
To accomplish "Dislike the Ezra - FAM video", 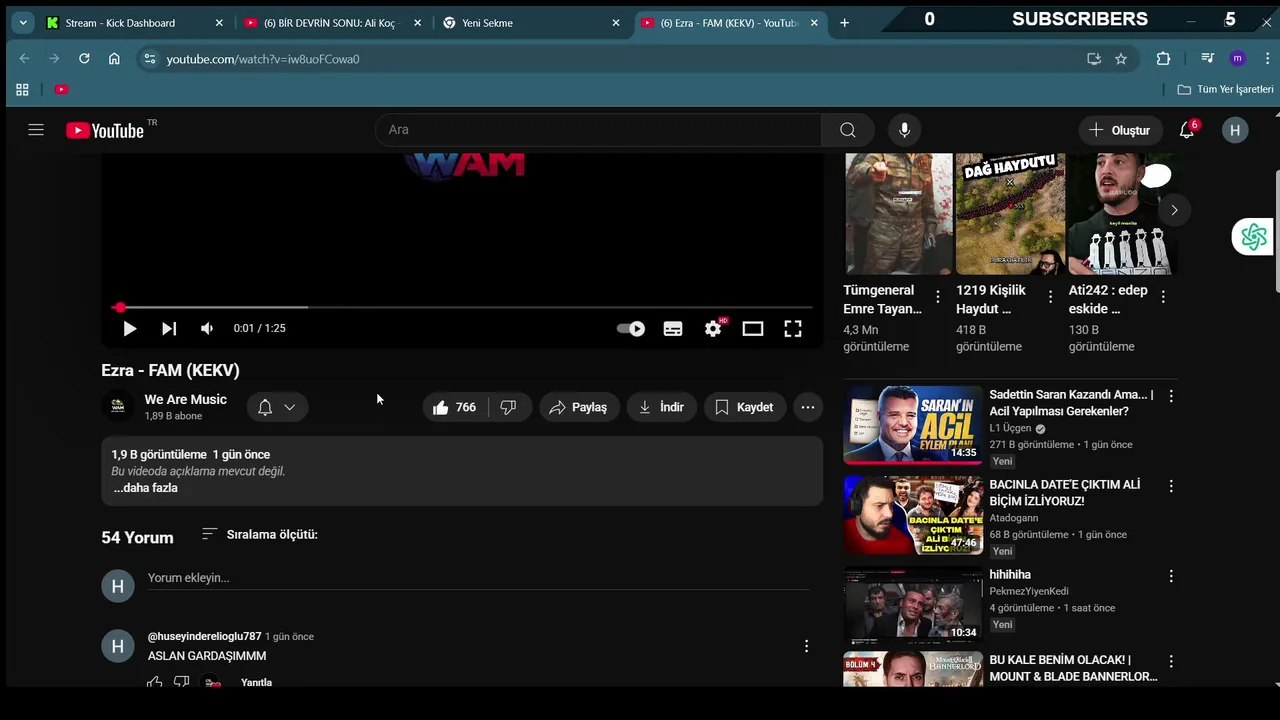I will pos(508,407).
